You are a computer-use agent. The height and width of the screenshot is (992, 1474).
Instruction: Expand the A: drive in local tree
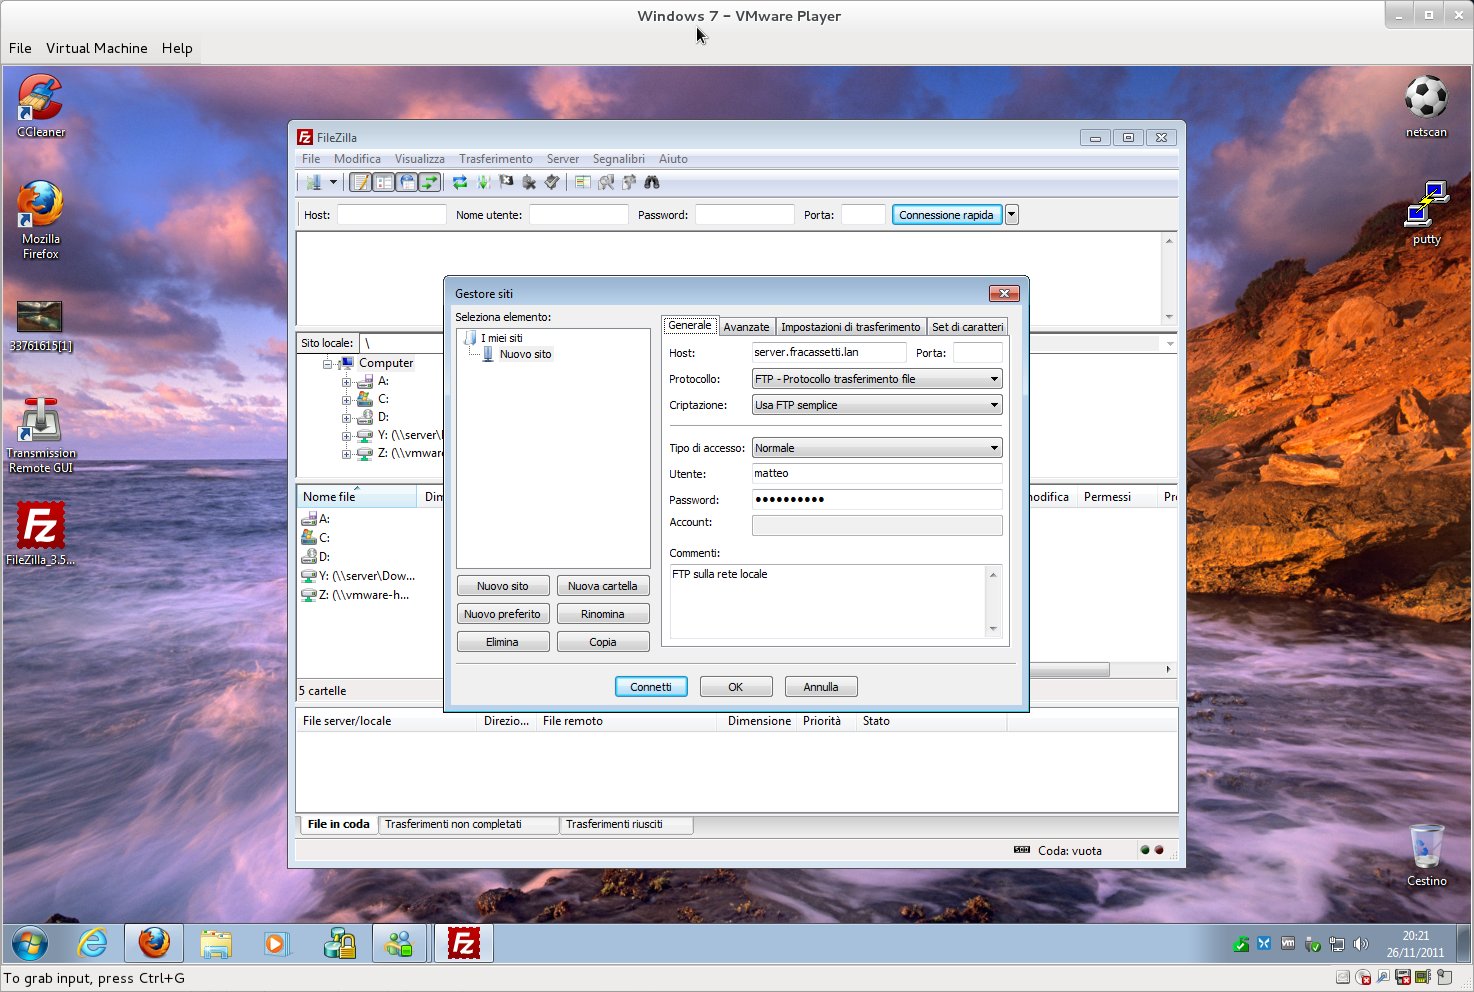pyautogui.click(x=346, y=382)
